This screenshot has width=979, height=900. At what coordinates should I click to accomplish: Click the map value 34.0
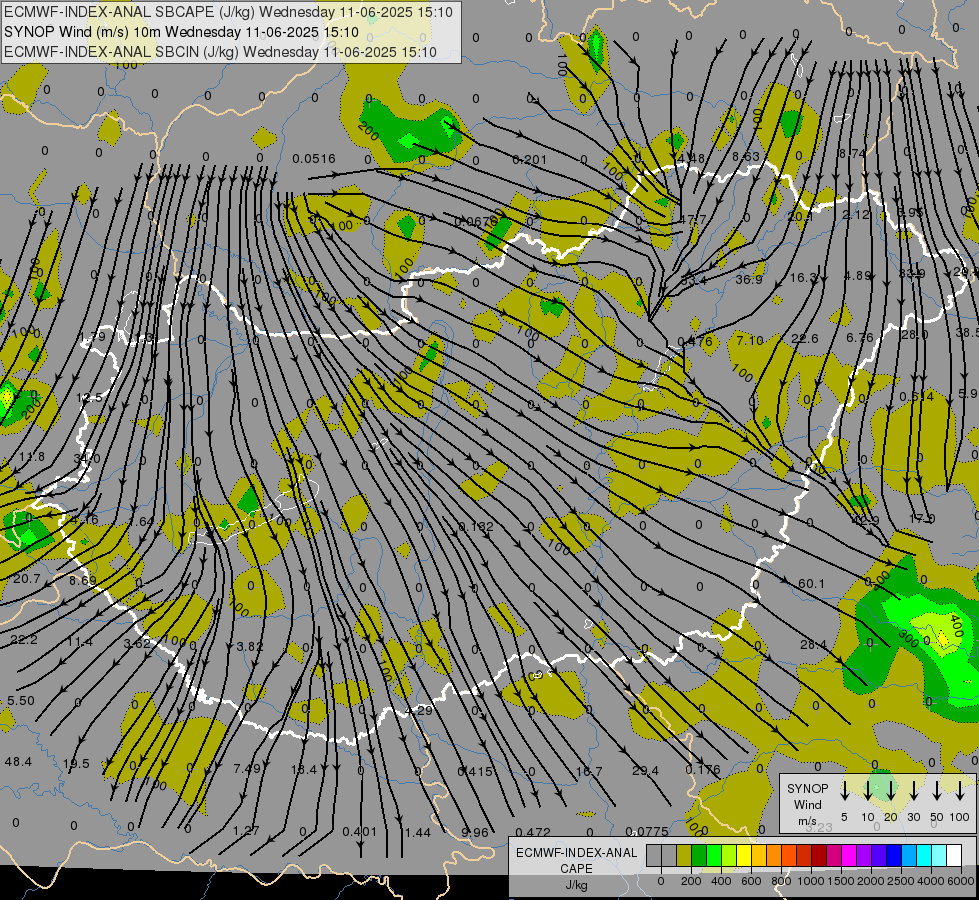(x=87, y=458)
